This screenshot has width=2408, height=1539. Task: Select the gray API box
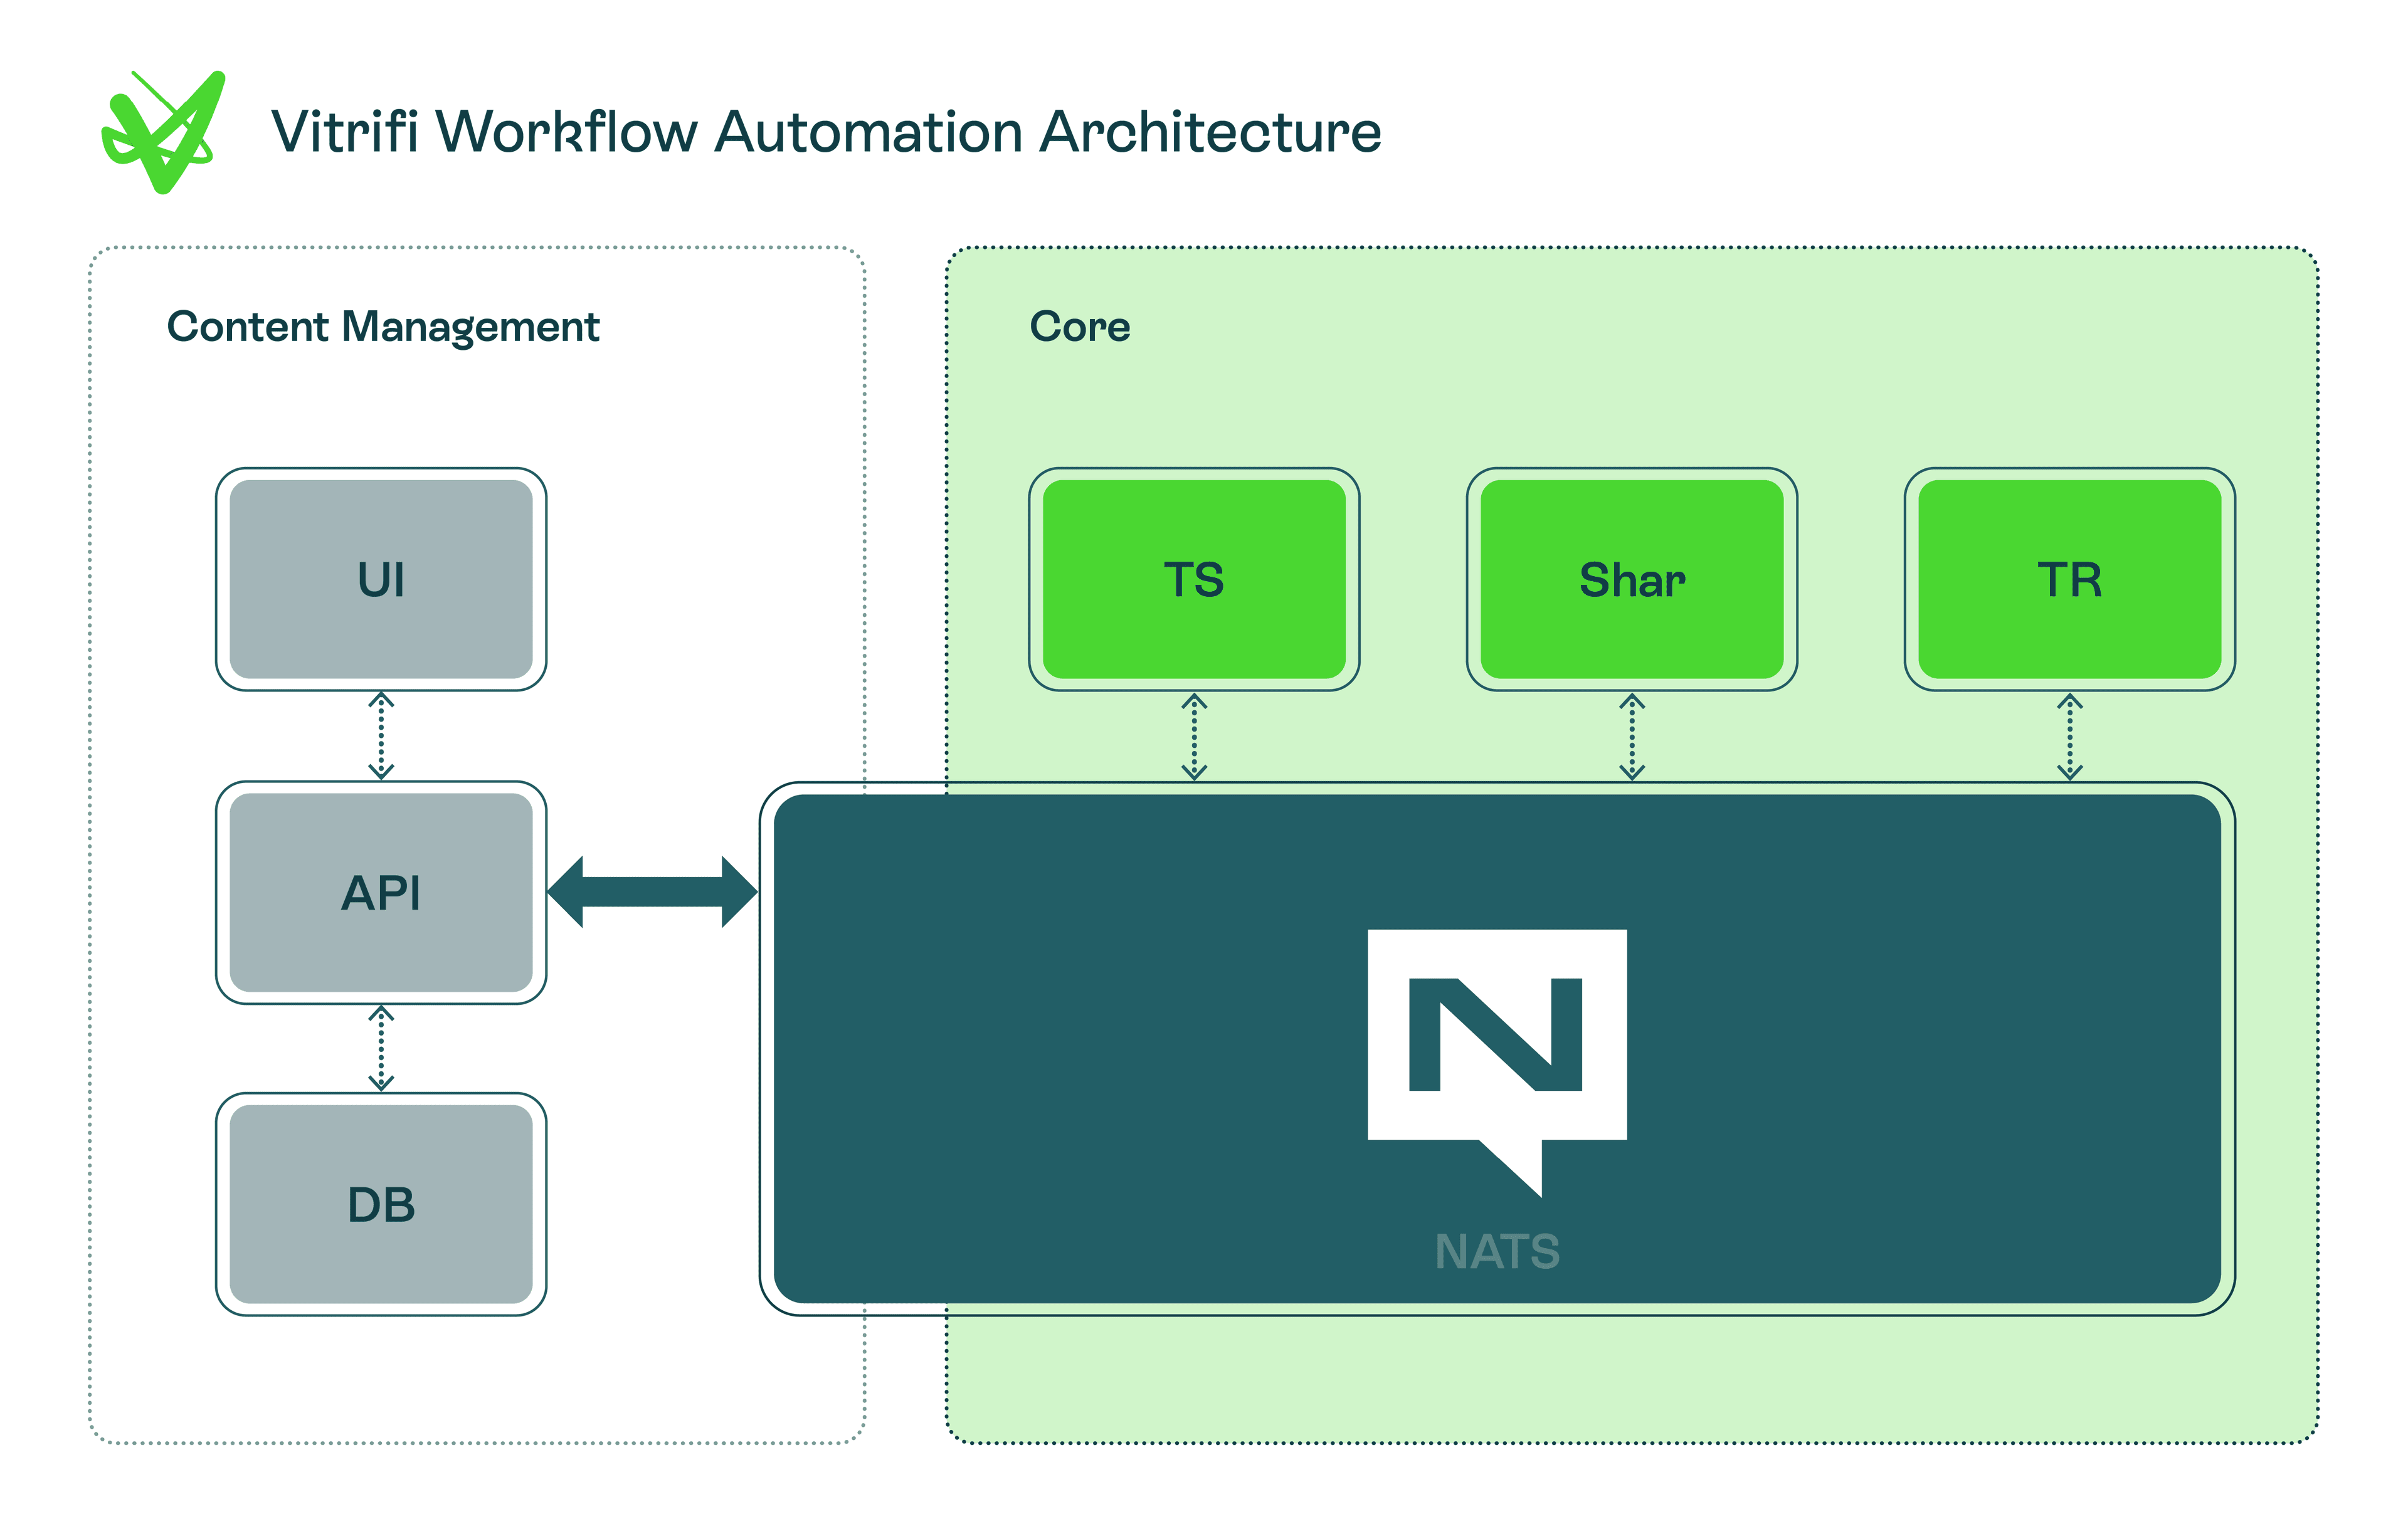pos(381,892)
